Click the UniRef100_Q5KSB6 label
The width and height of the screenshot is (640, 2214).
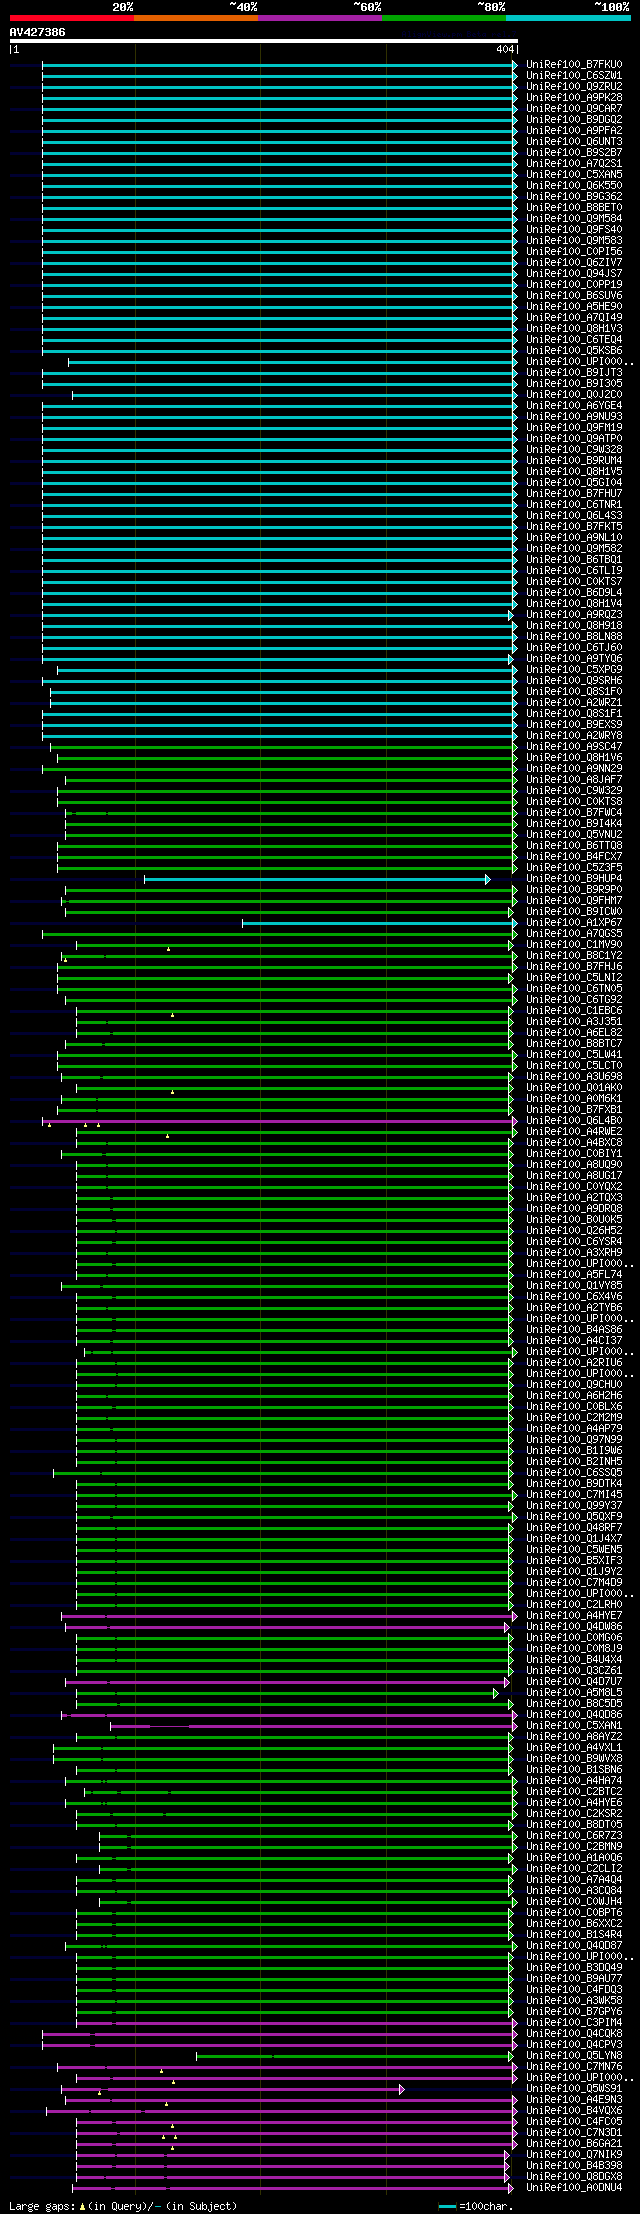tap(574, 351)
